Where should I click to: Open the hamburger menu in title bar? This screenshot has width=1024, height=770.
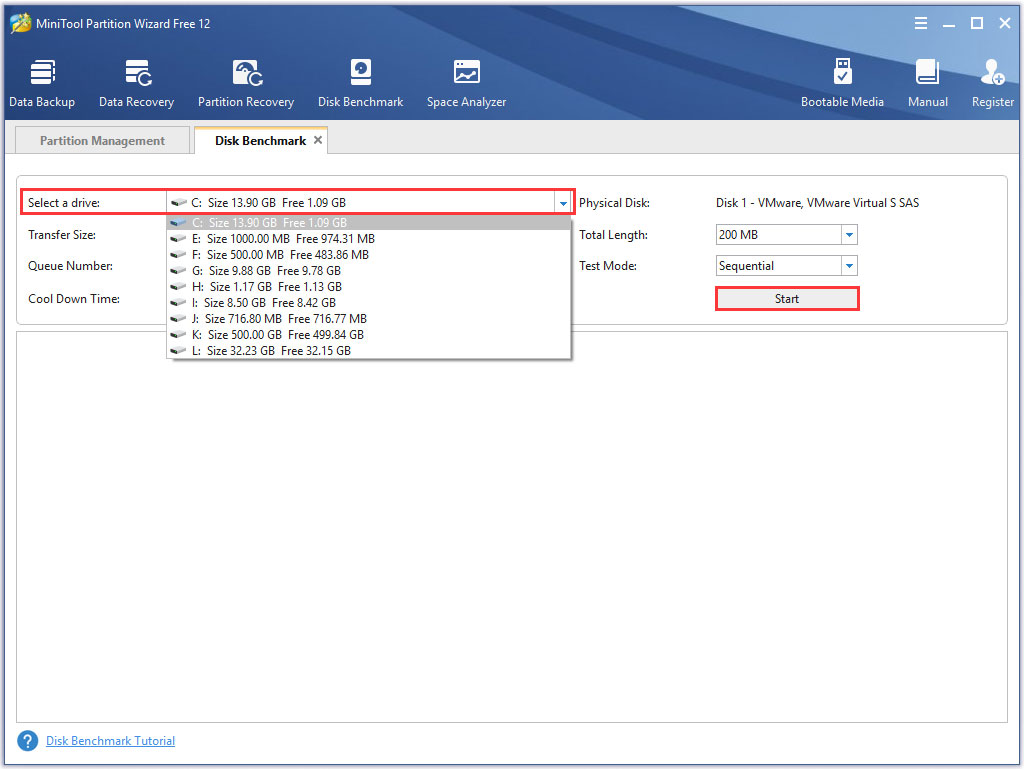click(x=920, y=22)
